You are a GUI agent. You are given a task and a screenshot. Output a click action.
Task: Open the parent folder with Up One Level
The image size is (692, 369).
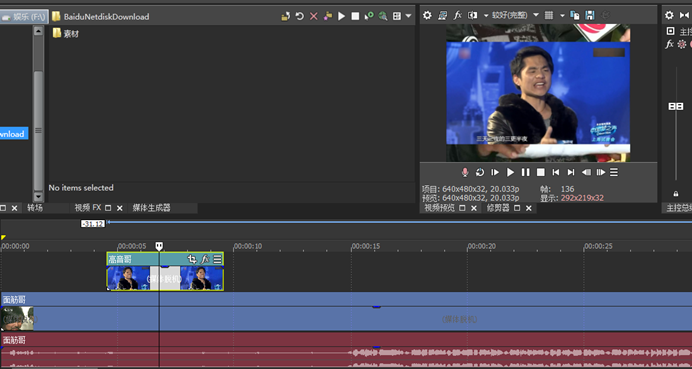click(x=286, y=16)
